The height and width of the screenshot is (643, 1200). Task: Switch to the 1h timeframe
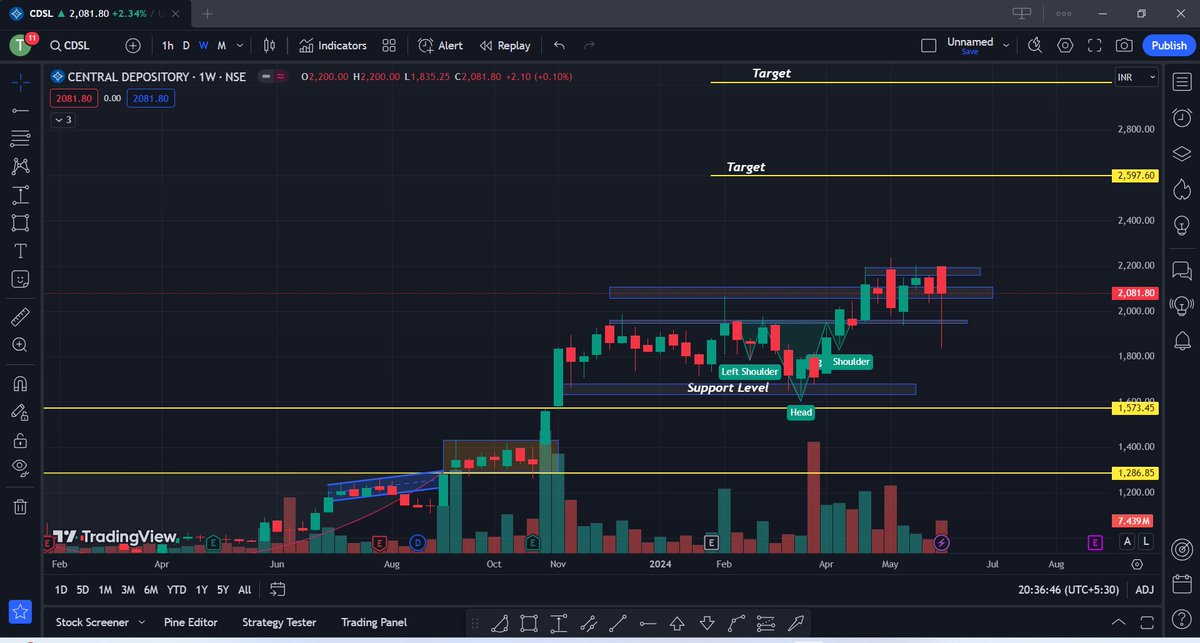(x=167, y=45)
